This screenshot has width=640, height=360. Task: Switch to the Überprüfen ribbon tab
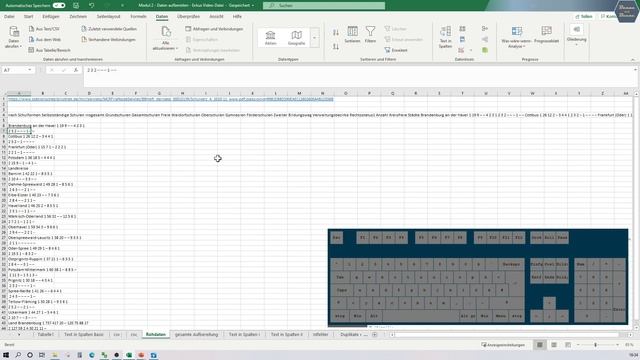(x=188, y=17)
